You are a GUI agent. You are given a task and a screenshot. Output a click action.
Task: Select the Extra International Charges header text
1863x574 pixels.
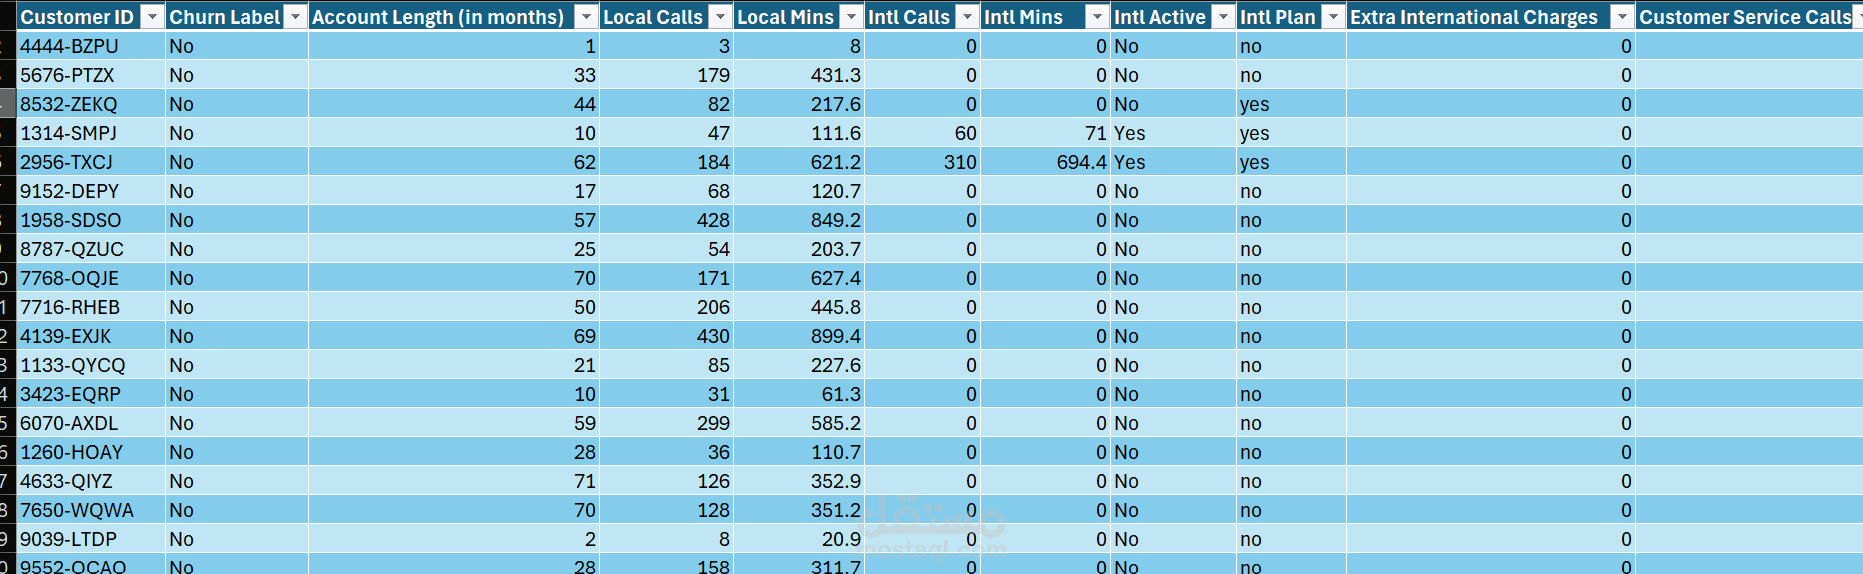(1474, 17)
